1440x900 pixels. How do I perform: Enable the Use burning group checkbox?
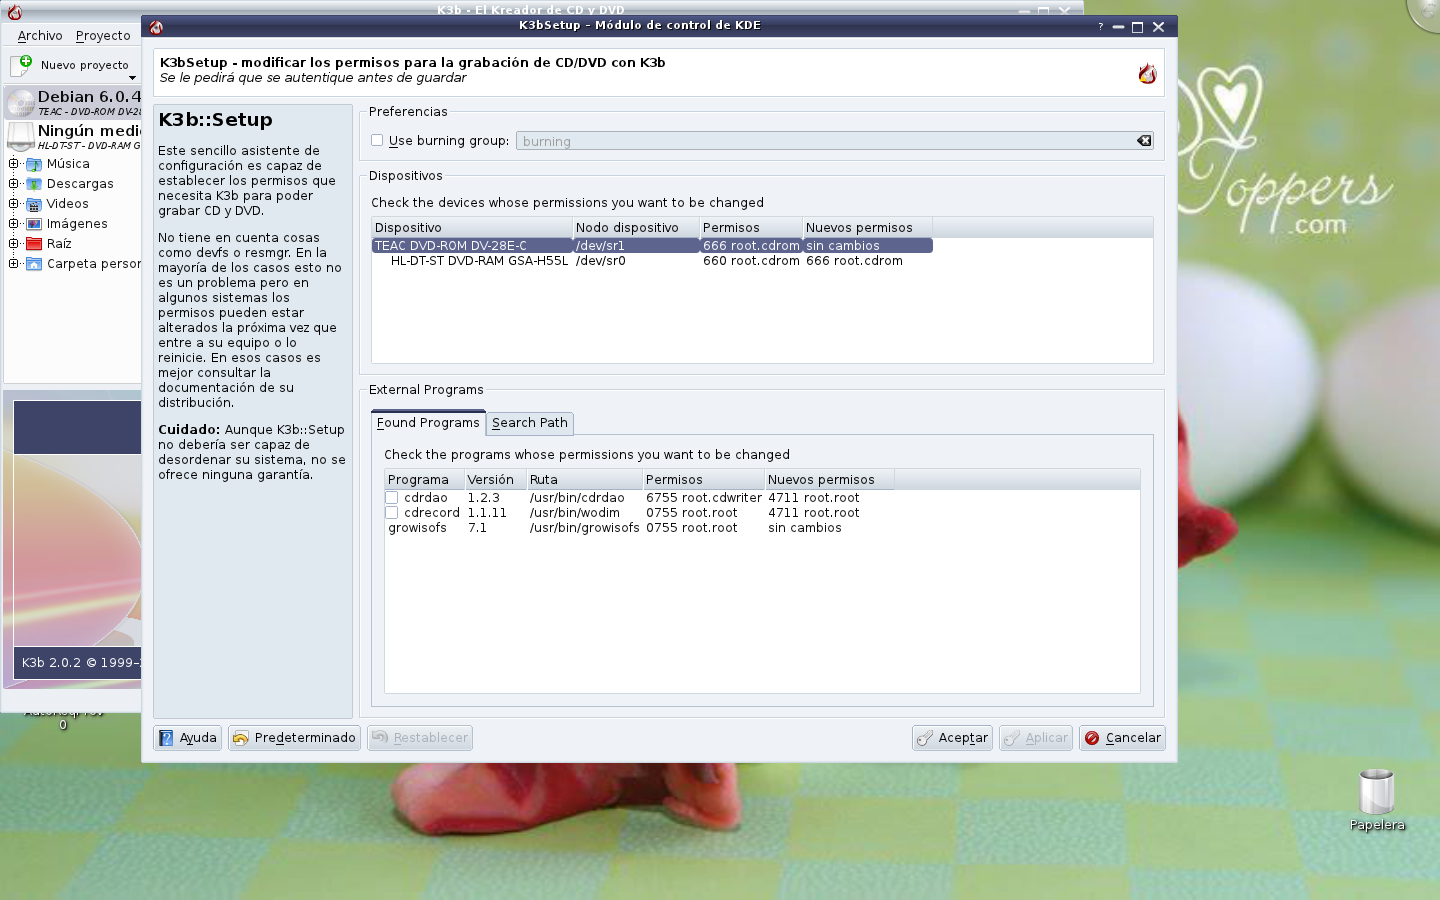[x=377, y=141]
